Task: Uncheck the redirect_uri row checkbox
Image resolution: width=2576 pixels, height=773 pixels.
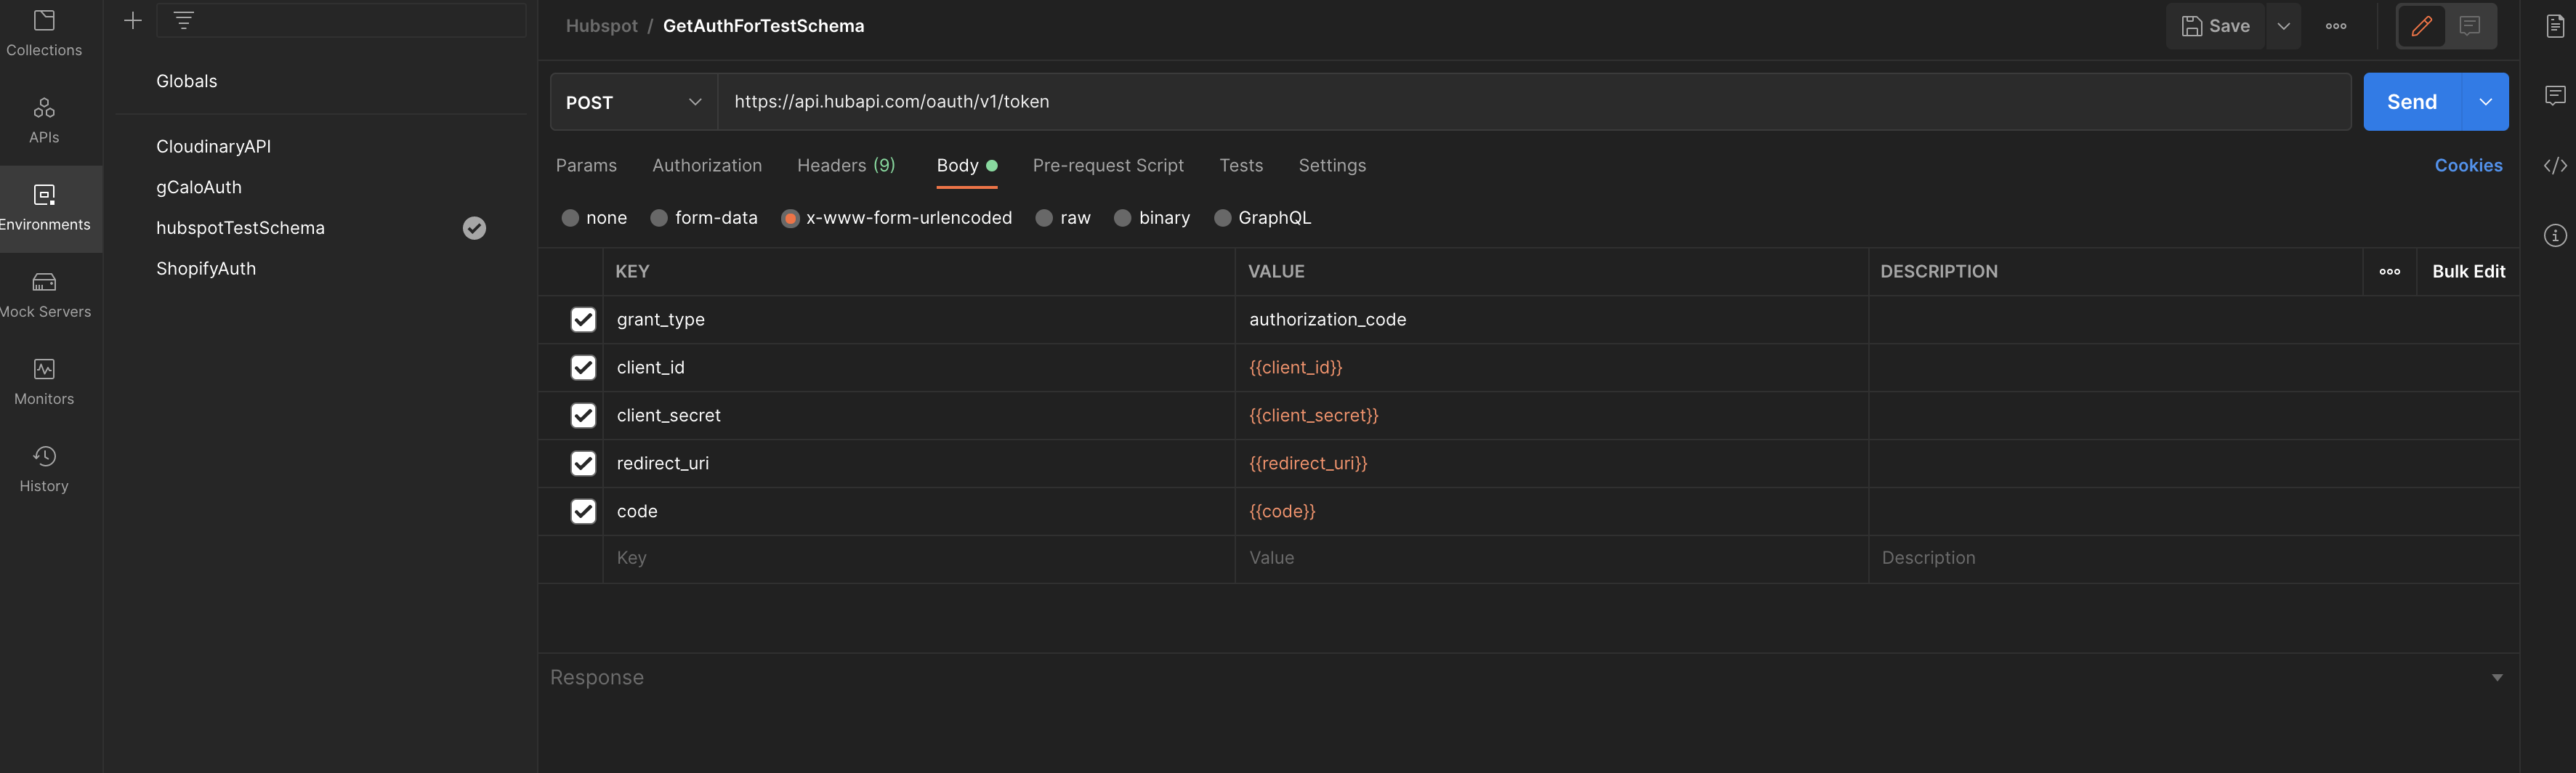Action: pos(583,463)
